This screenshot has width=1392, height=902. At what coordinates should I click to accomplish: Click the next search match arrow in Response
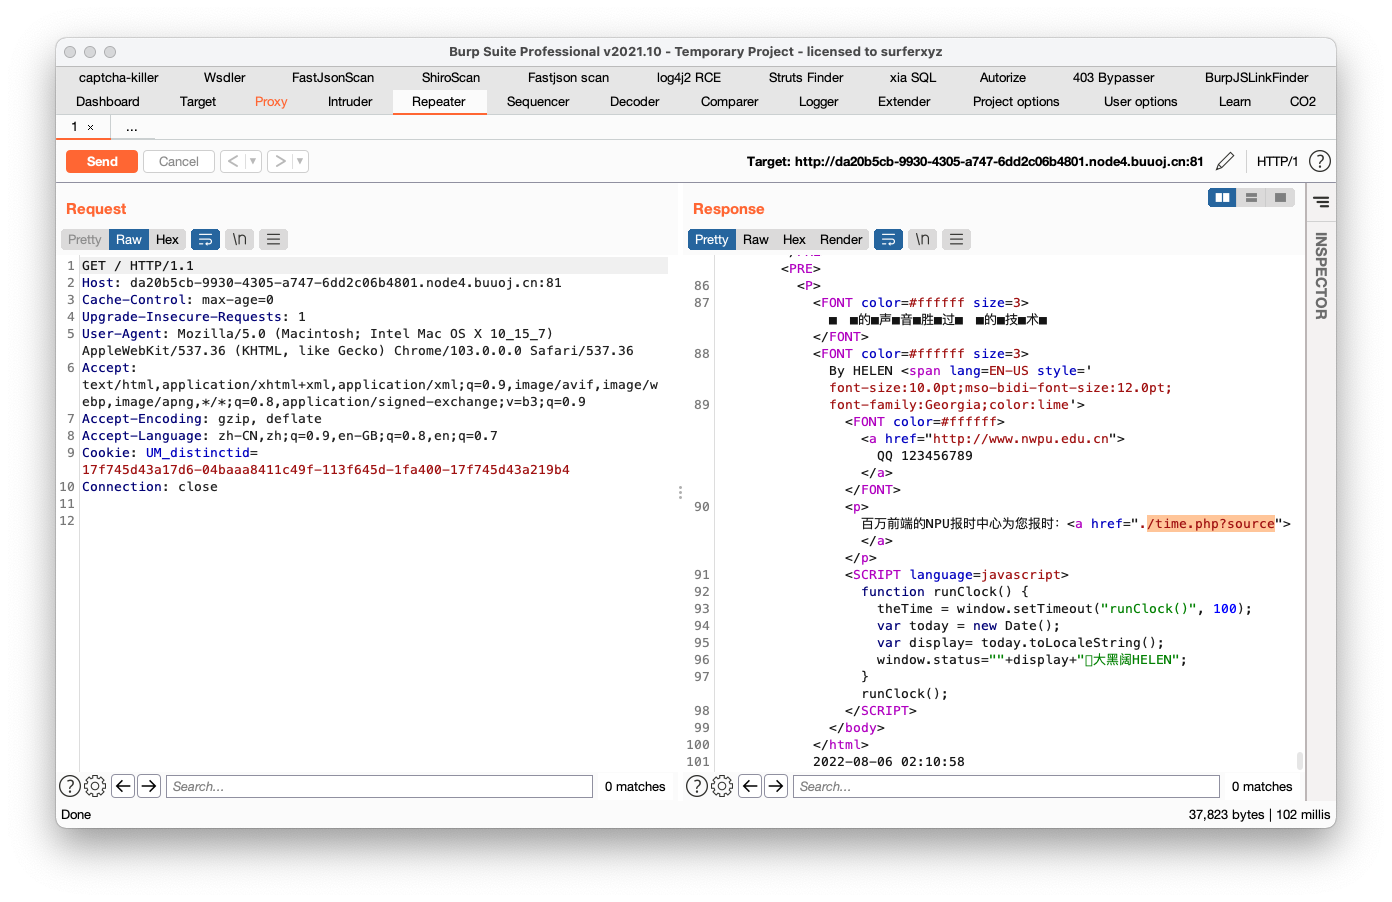pos(776,786)
